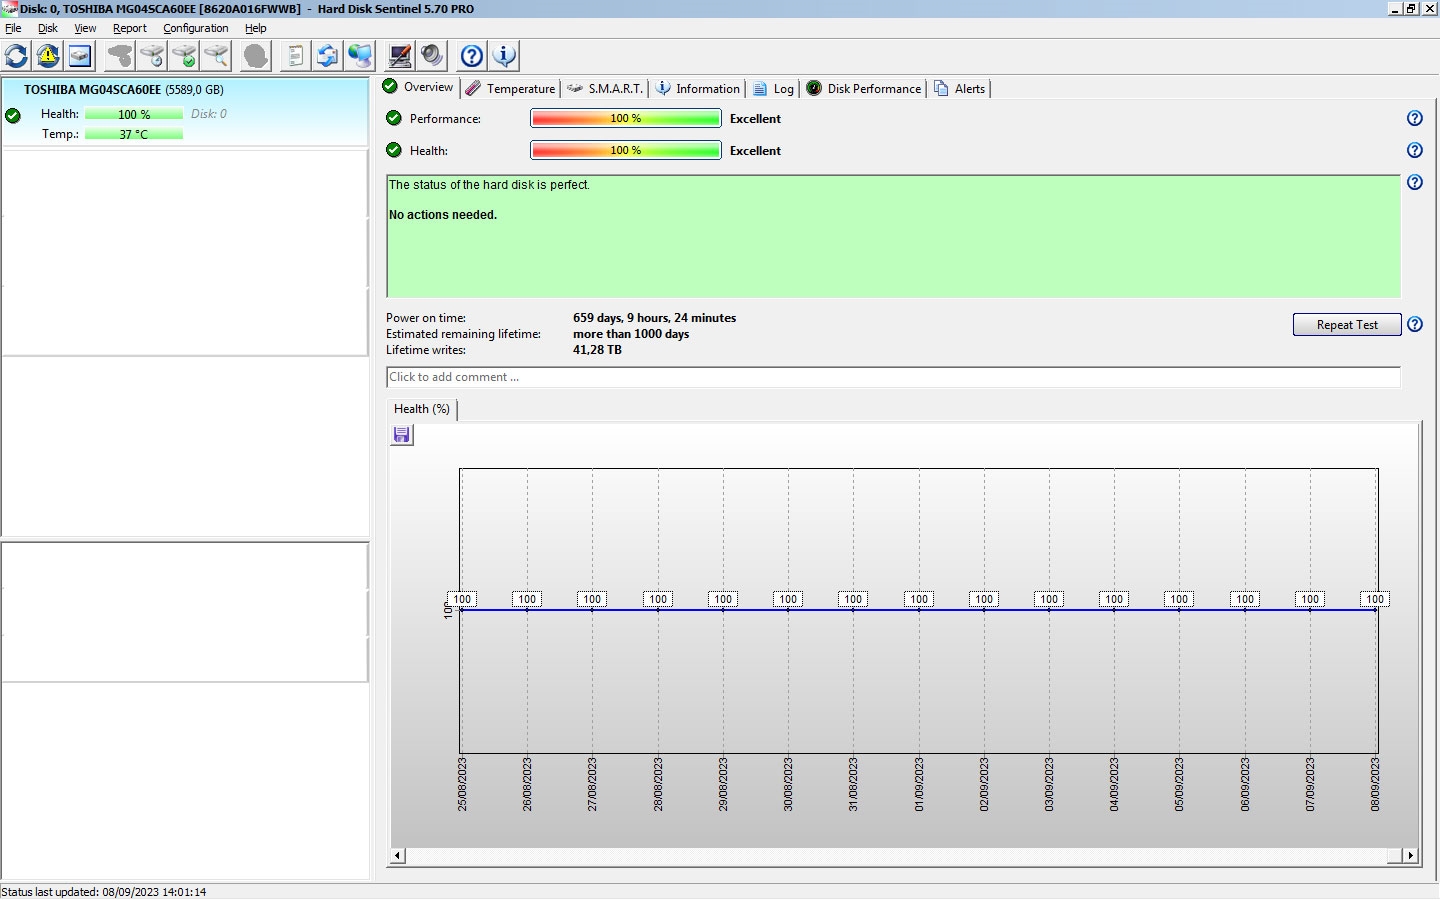This screenshot has width=1440, height=900.
Task: Open the report document toolbar icon
Action: (x=295, y=56)
